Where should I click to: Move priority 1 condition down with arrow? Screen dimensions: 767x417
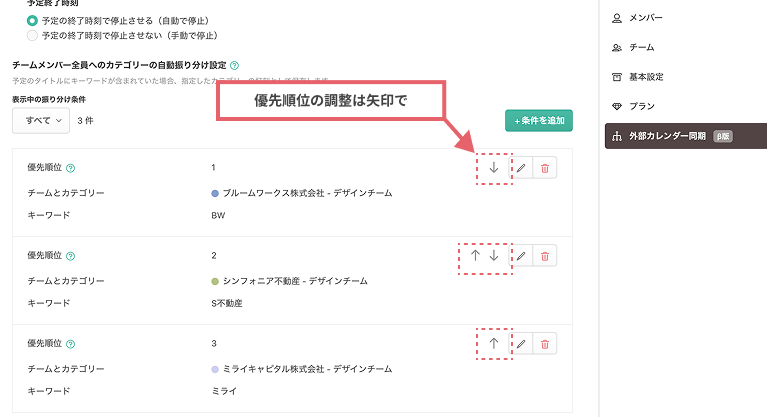pos(494,168)
